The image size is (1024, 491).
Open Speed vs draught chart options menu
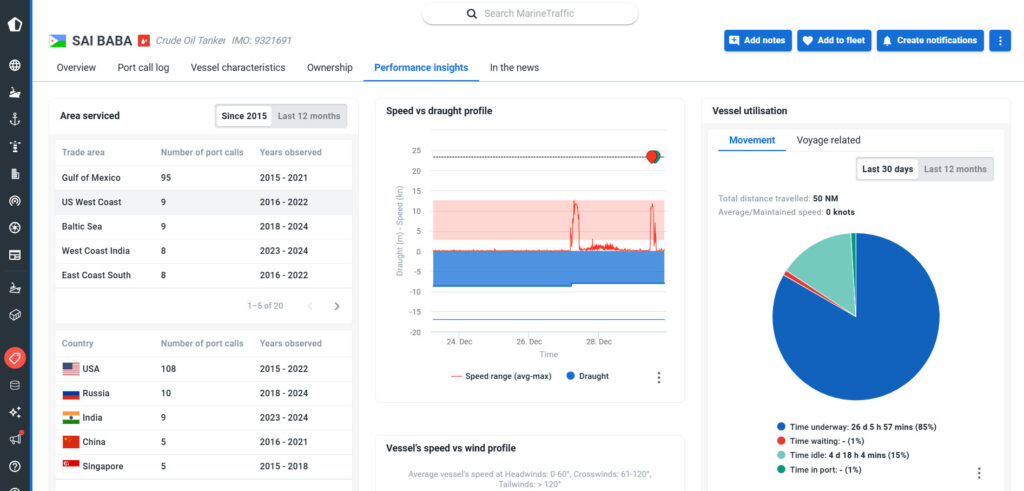click(x=658, y=377)
